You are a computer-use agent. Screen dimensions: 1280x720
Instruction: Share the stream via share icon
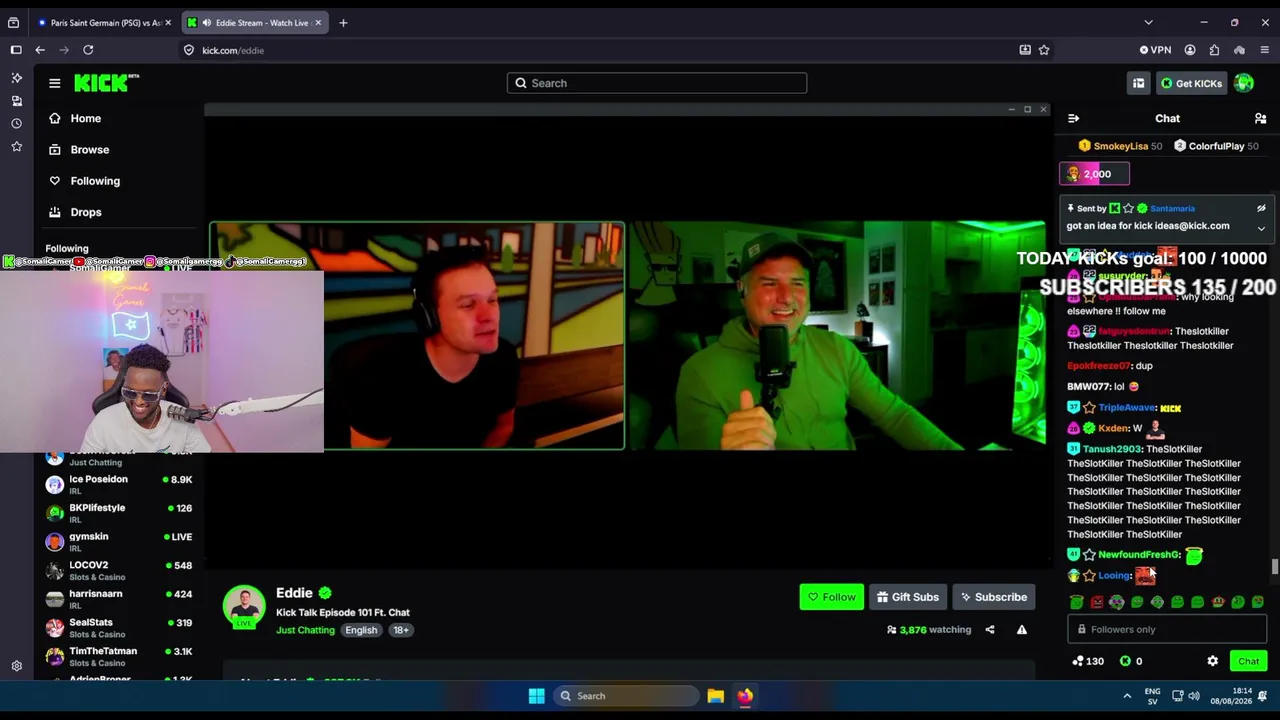(x=990, y=630)
